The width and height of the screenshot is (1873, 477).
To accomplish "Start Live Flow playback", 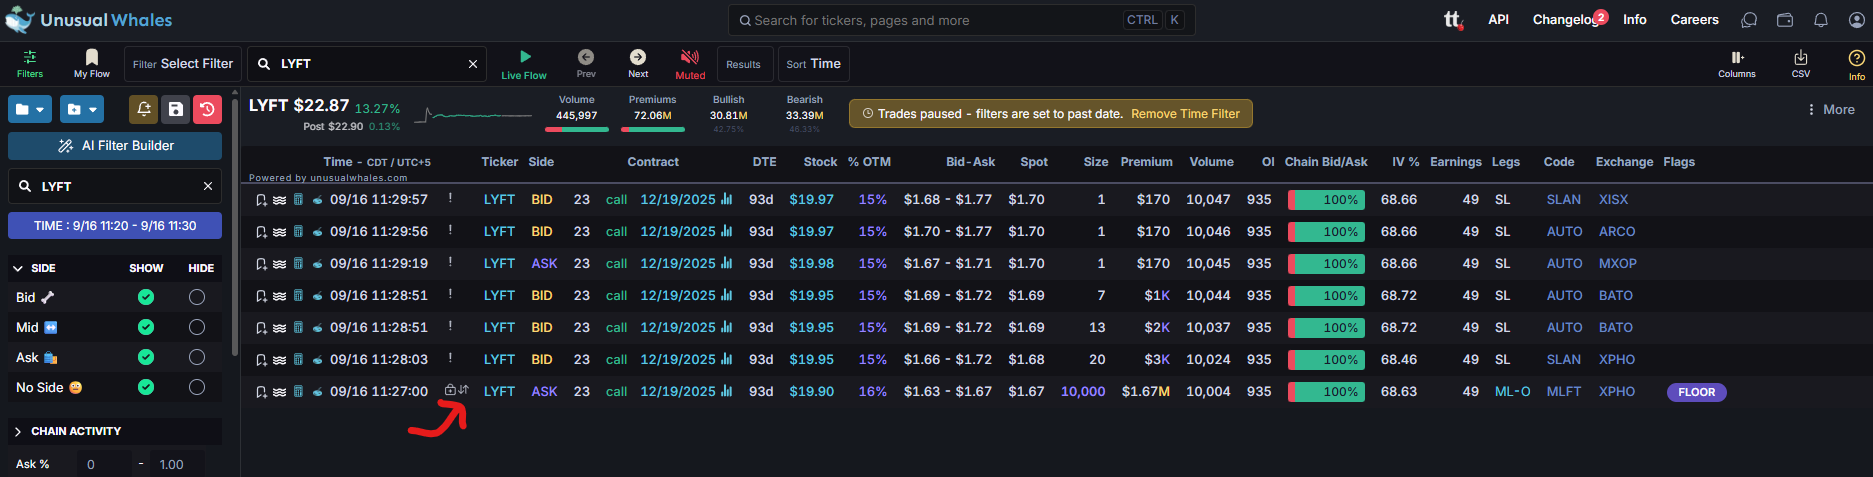I will coord(524,64).
